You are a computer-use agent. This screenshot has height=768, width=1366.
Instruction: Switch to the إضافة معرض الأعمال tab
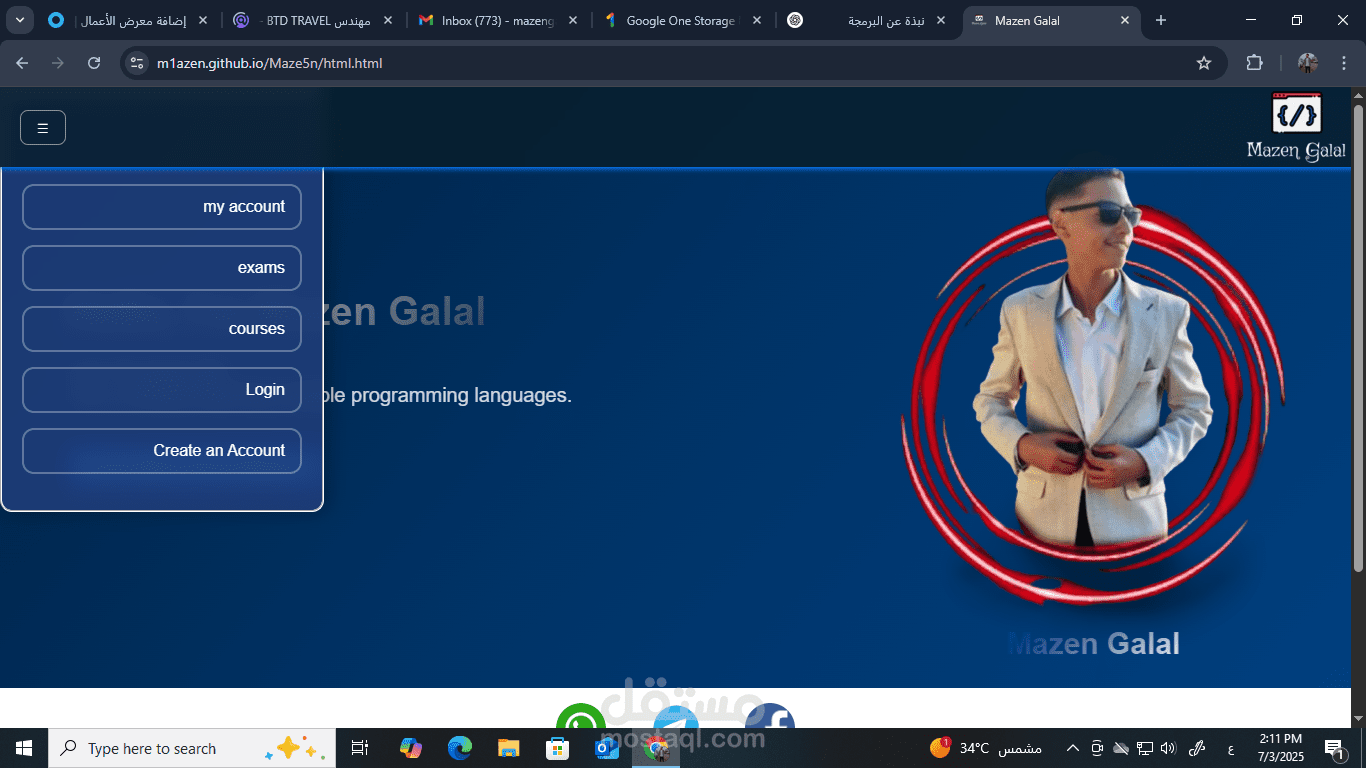pos(130,20)
